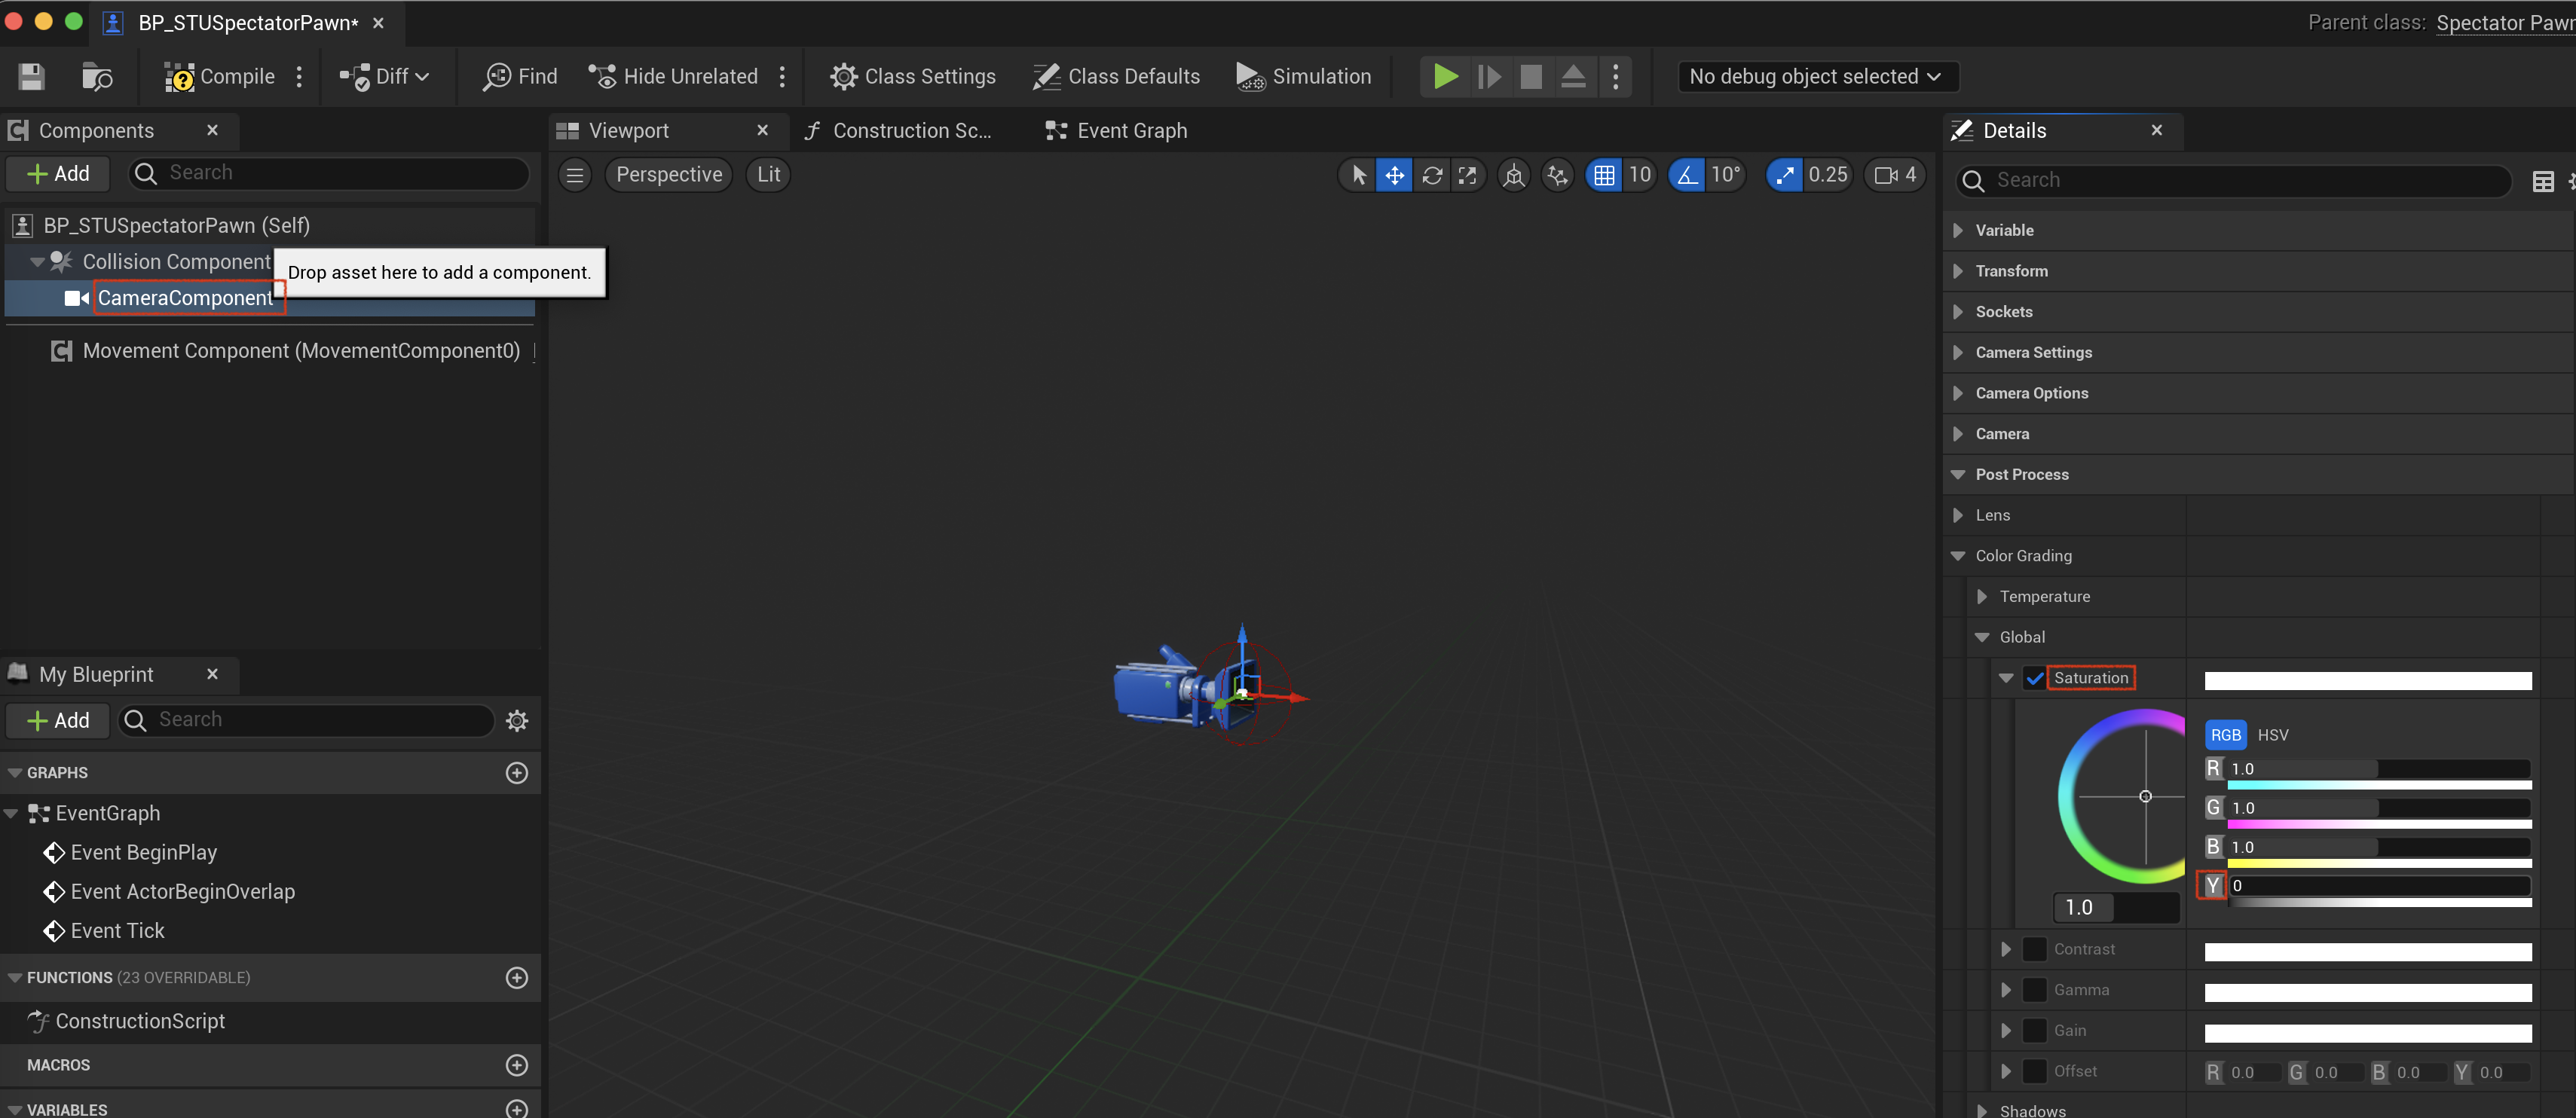This screenshot has width=2576, height=1118.
Task: Expand Camera Options section
Action: 1958,393
